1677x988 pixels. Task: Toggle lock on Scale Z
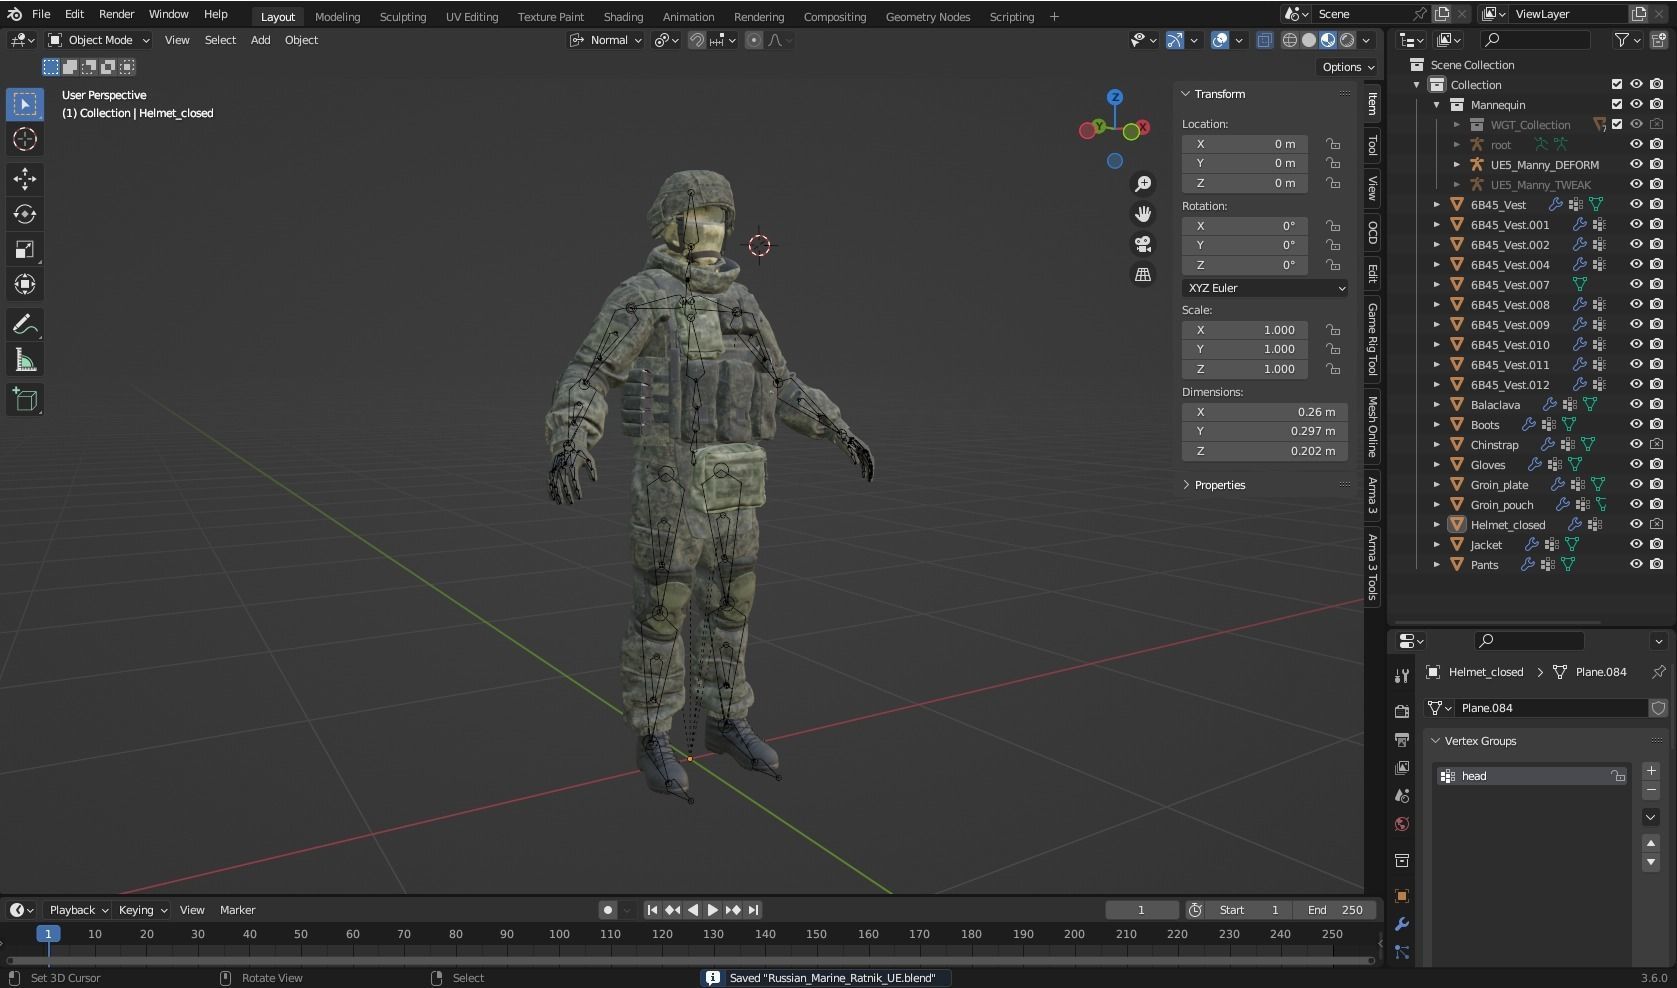[1333, 369]
